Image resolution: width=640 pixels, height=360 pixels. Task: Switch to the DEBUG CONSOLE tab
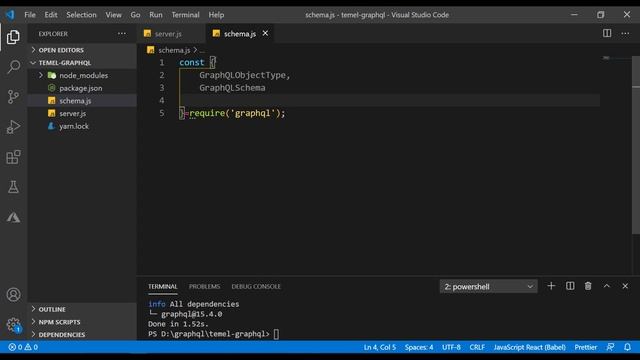256,287
